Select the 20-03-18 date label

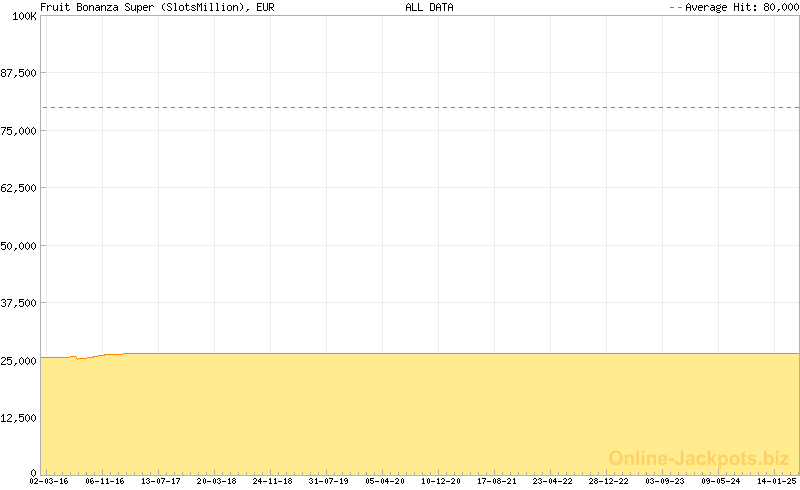tap(216, 481)
